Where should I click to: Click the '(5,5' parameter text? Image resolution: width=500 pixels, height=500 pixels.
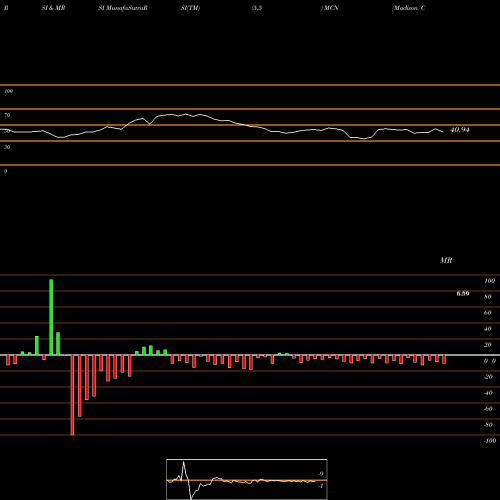point(257,8)
